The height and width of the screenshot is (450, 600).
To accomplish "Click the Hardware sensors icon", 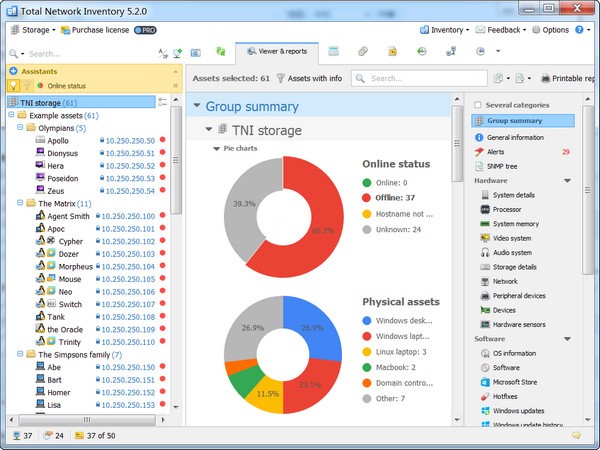I will 485,325.
